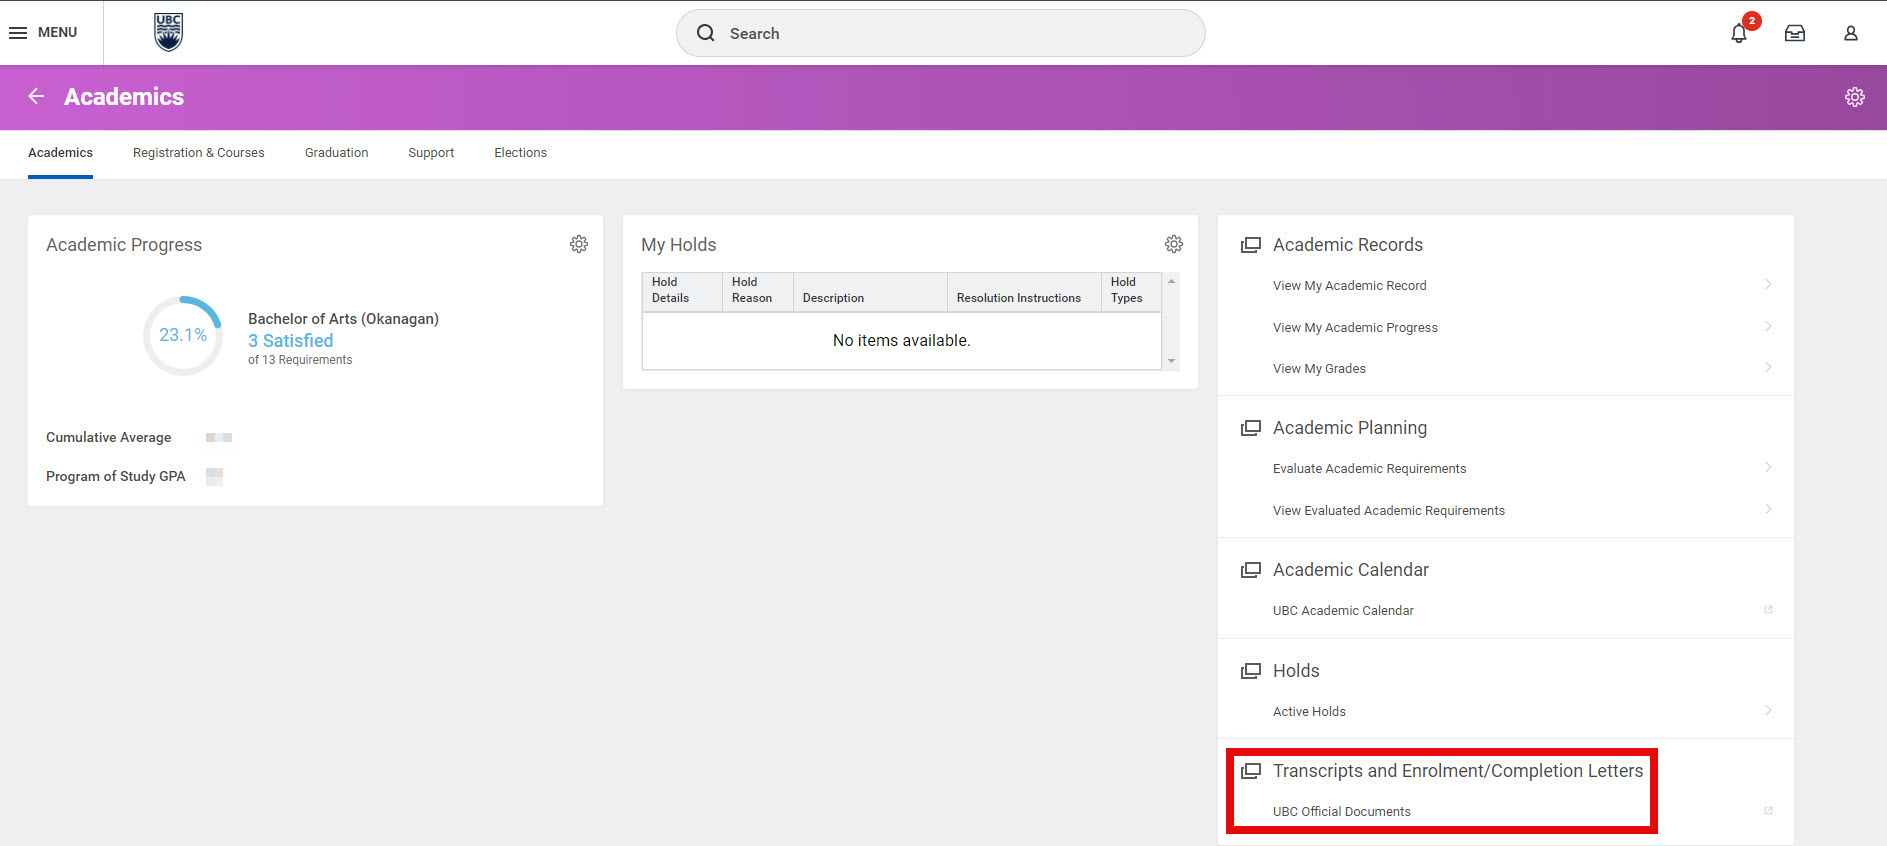Click the Hold Types column header
The image size is (1887, 846).
tap(1130, 291)
